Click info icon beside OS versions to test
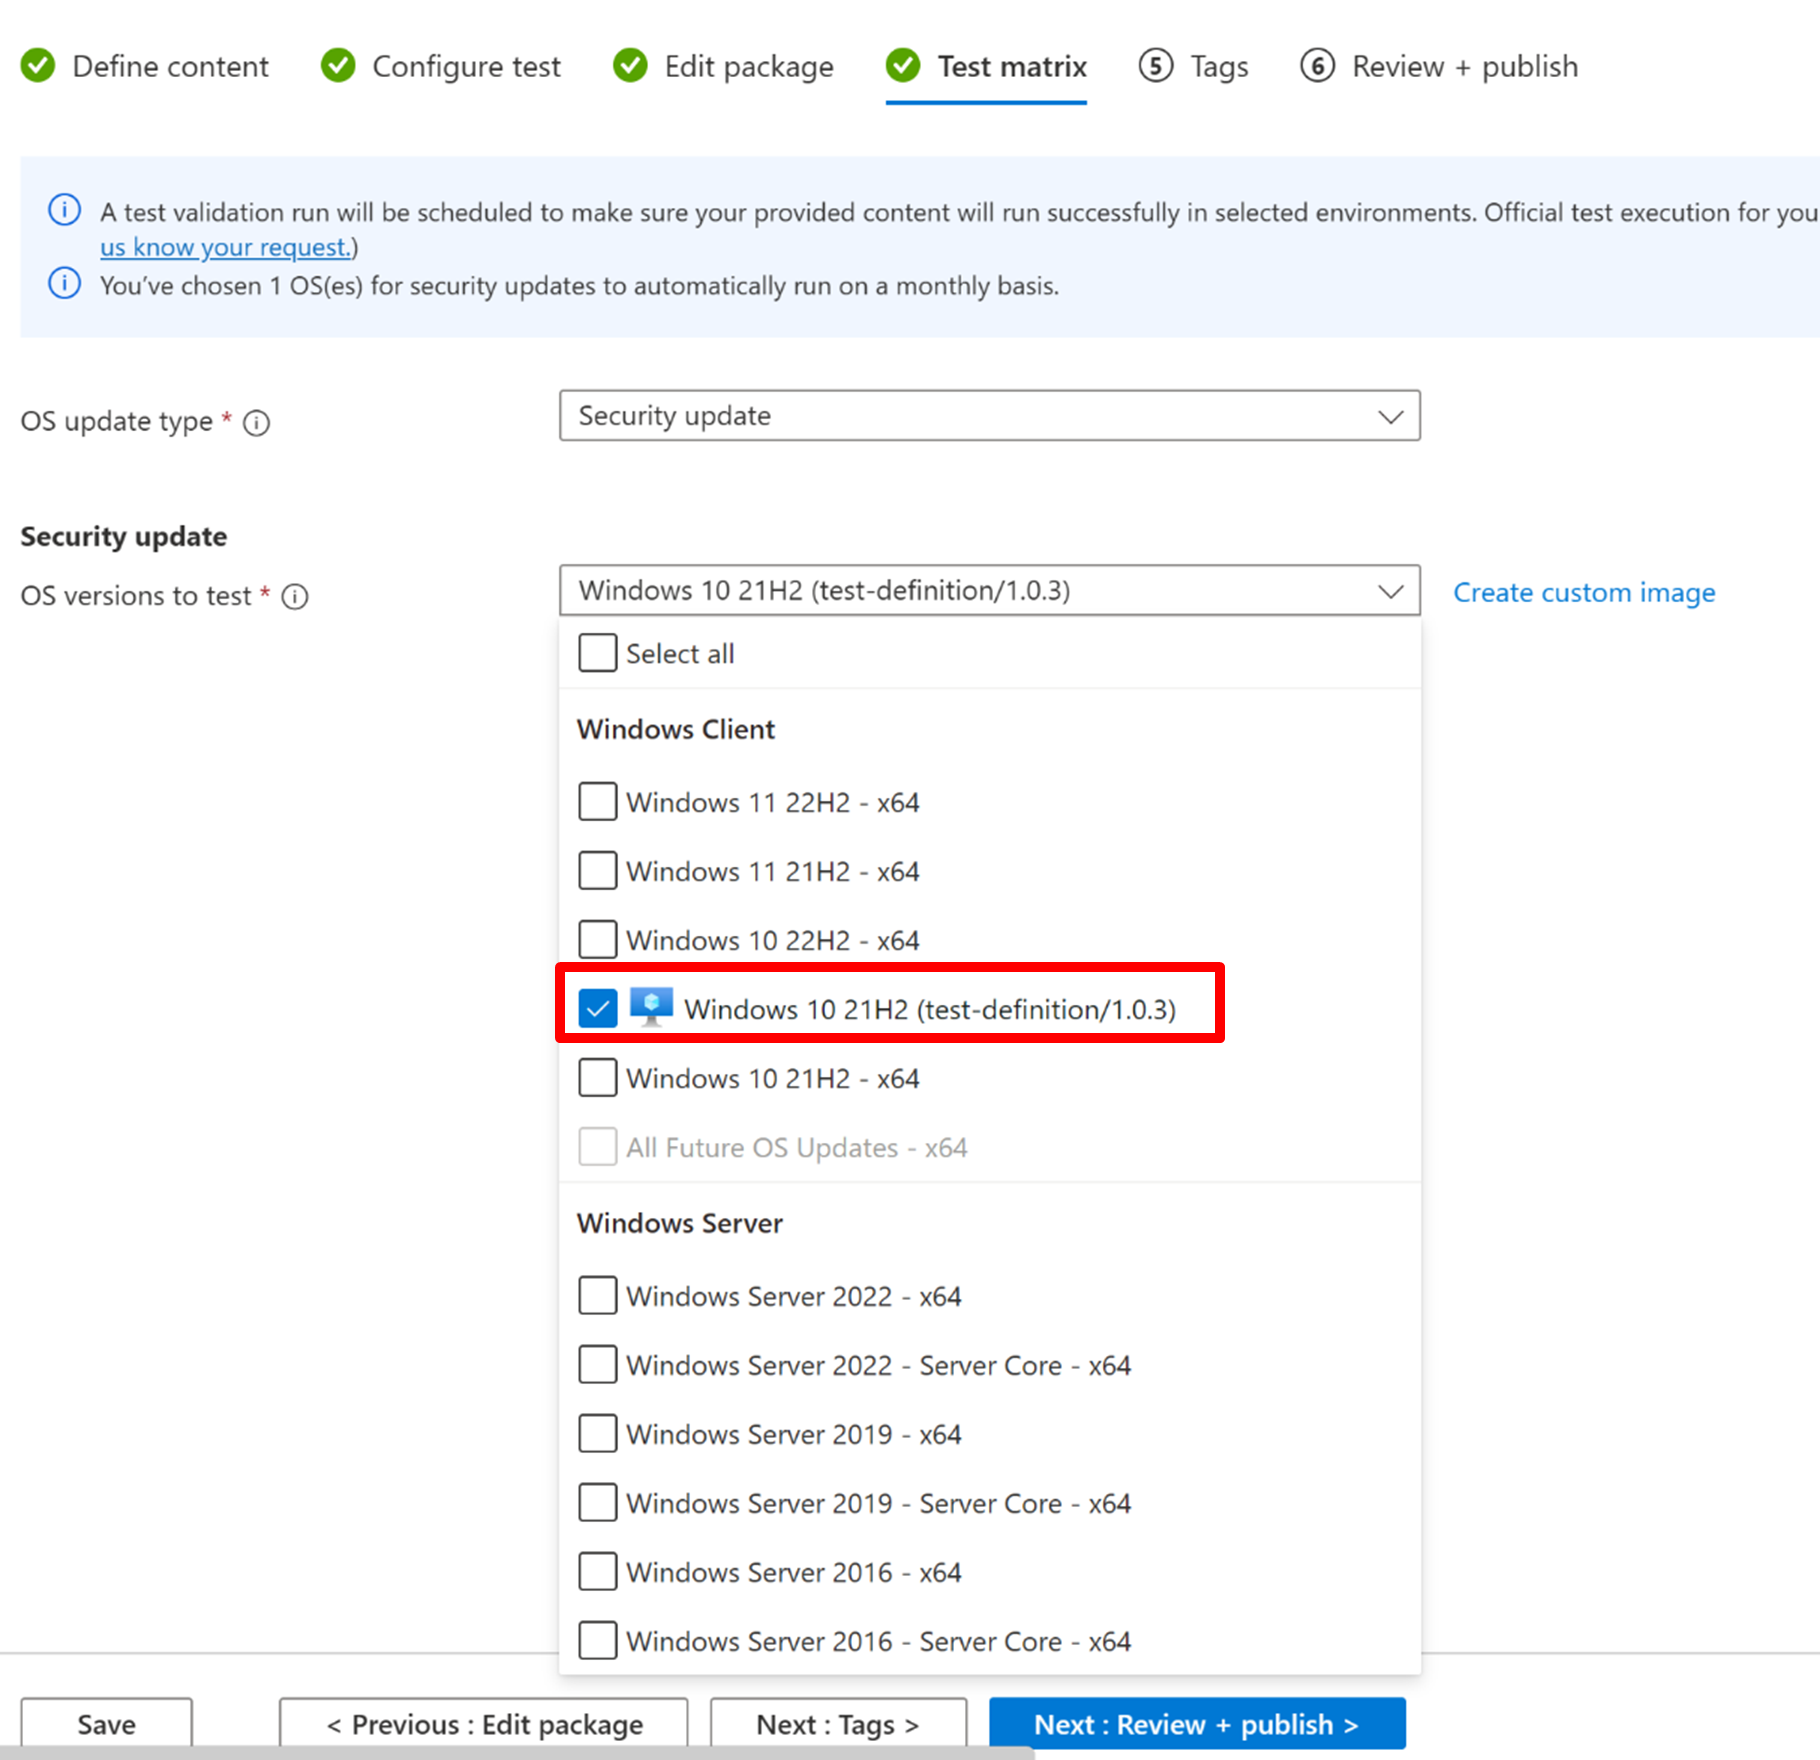The width and height of the screenshot is (1820, 1760). [x=295, y=597]
